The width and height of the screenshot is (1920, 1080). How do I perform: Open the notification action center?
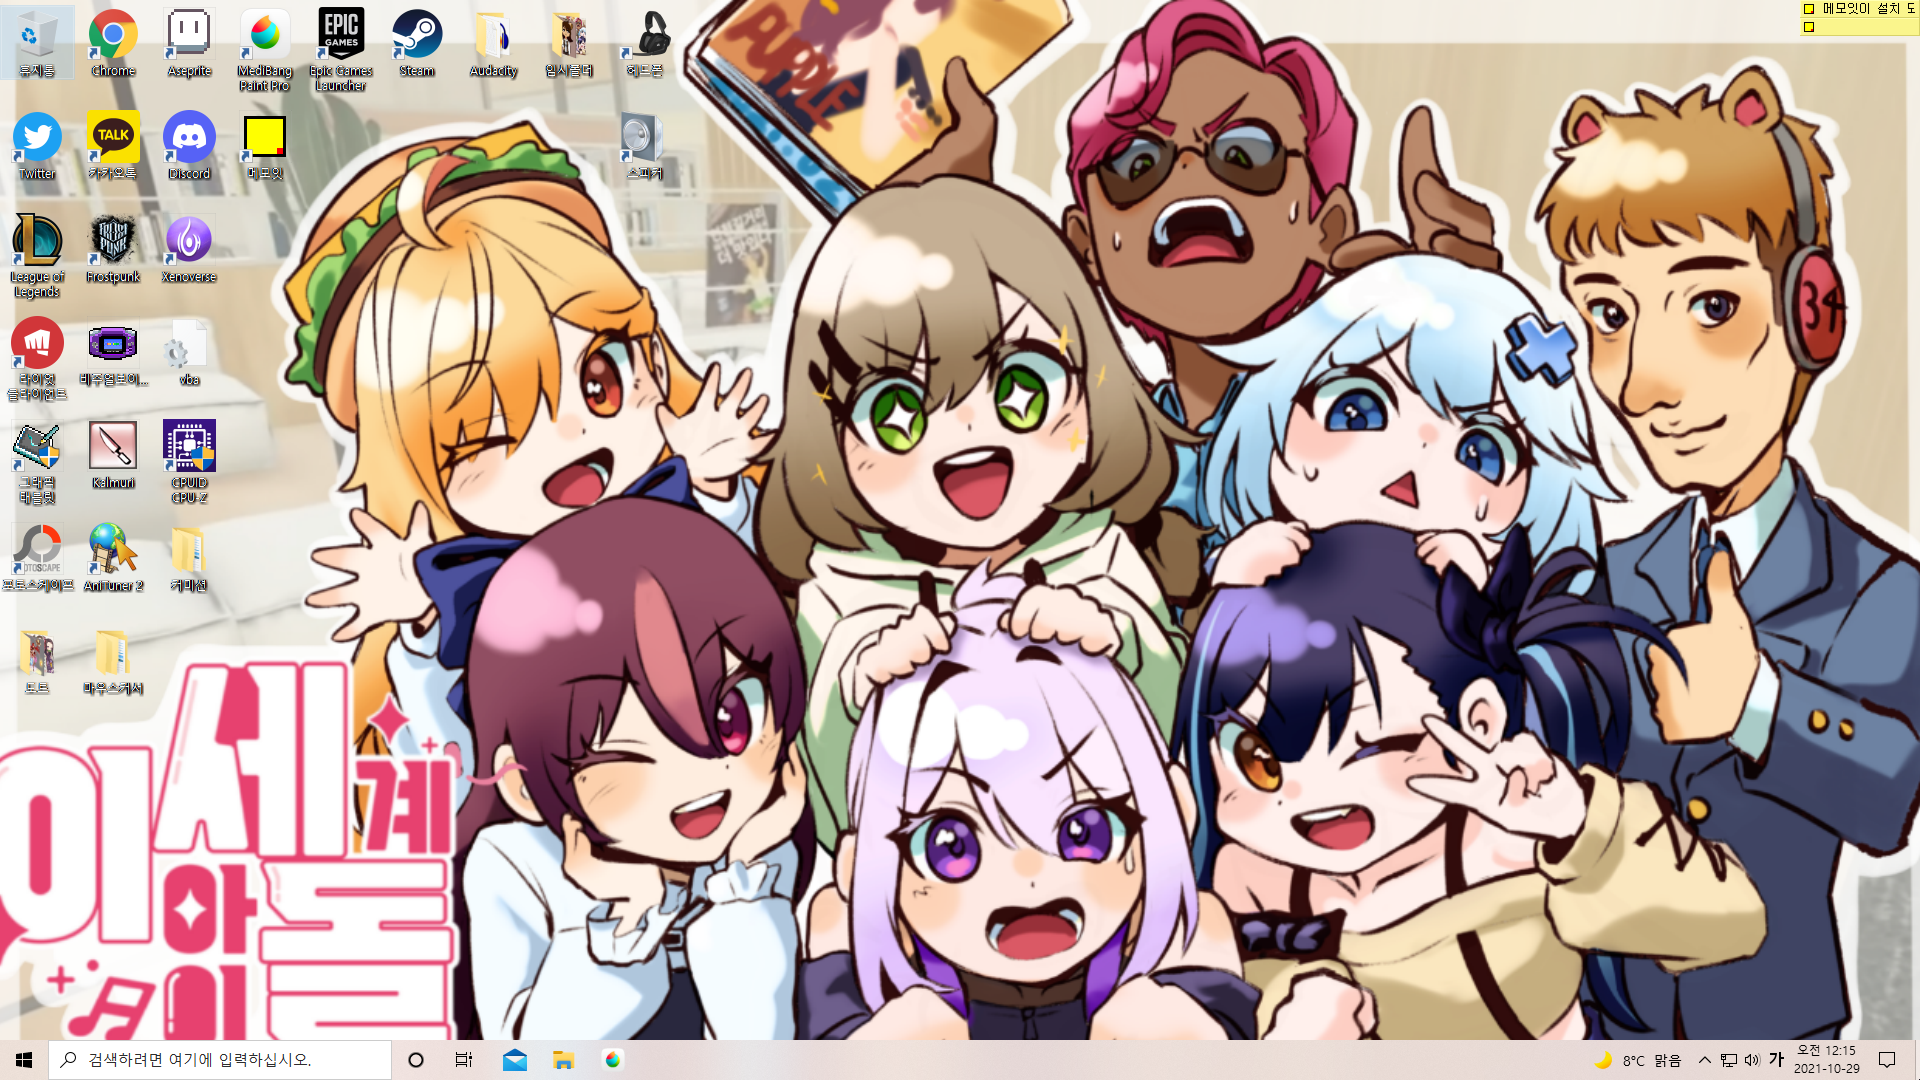point(1887,1060)
